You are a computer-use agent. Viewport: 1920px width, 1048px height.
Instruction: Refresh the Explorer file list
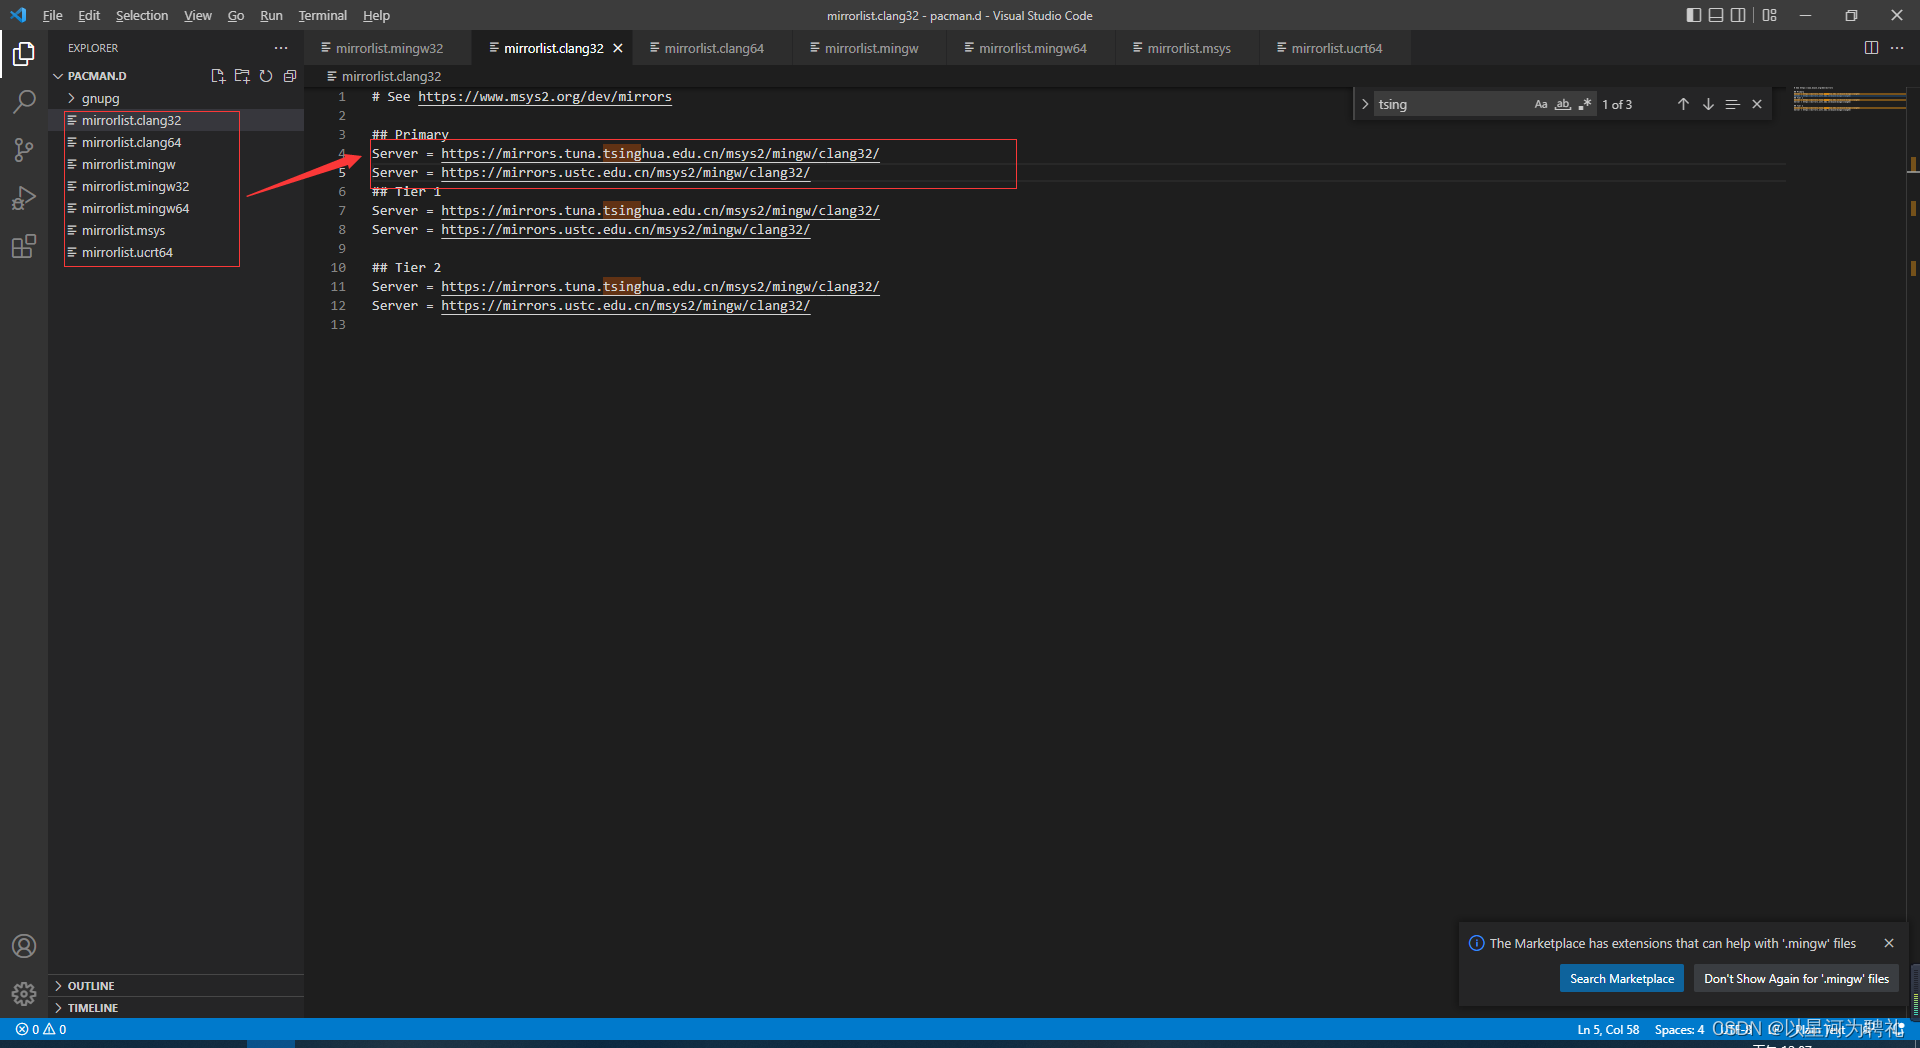[266, 76]
